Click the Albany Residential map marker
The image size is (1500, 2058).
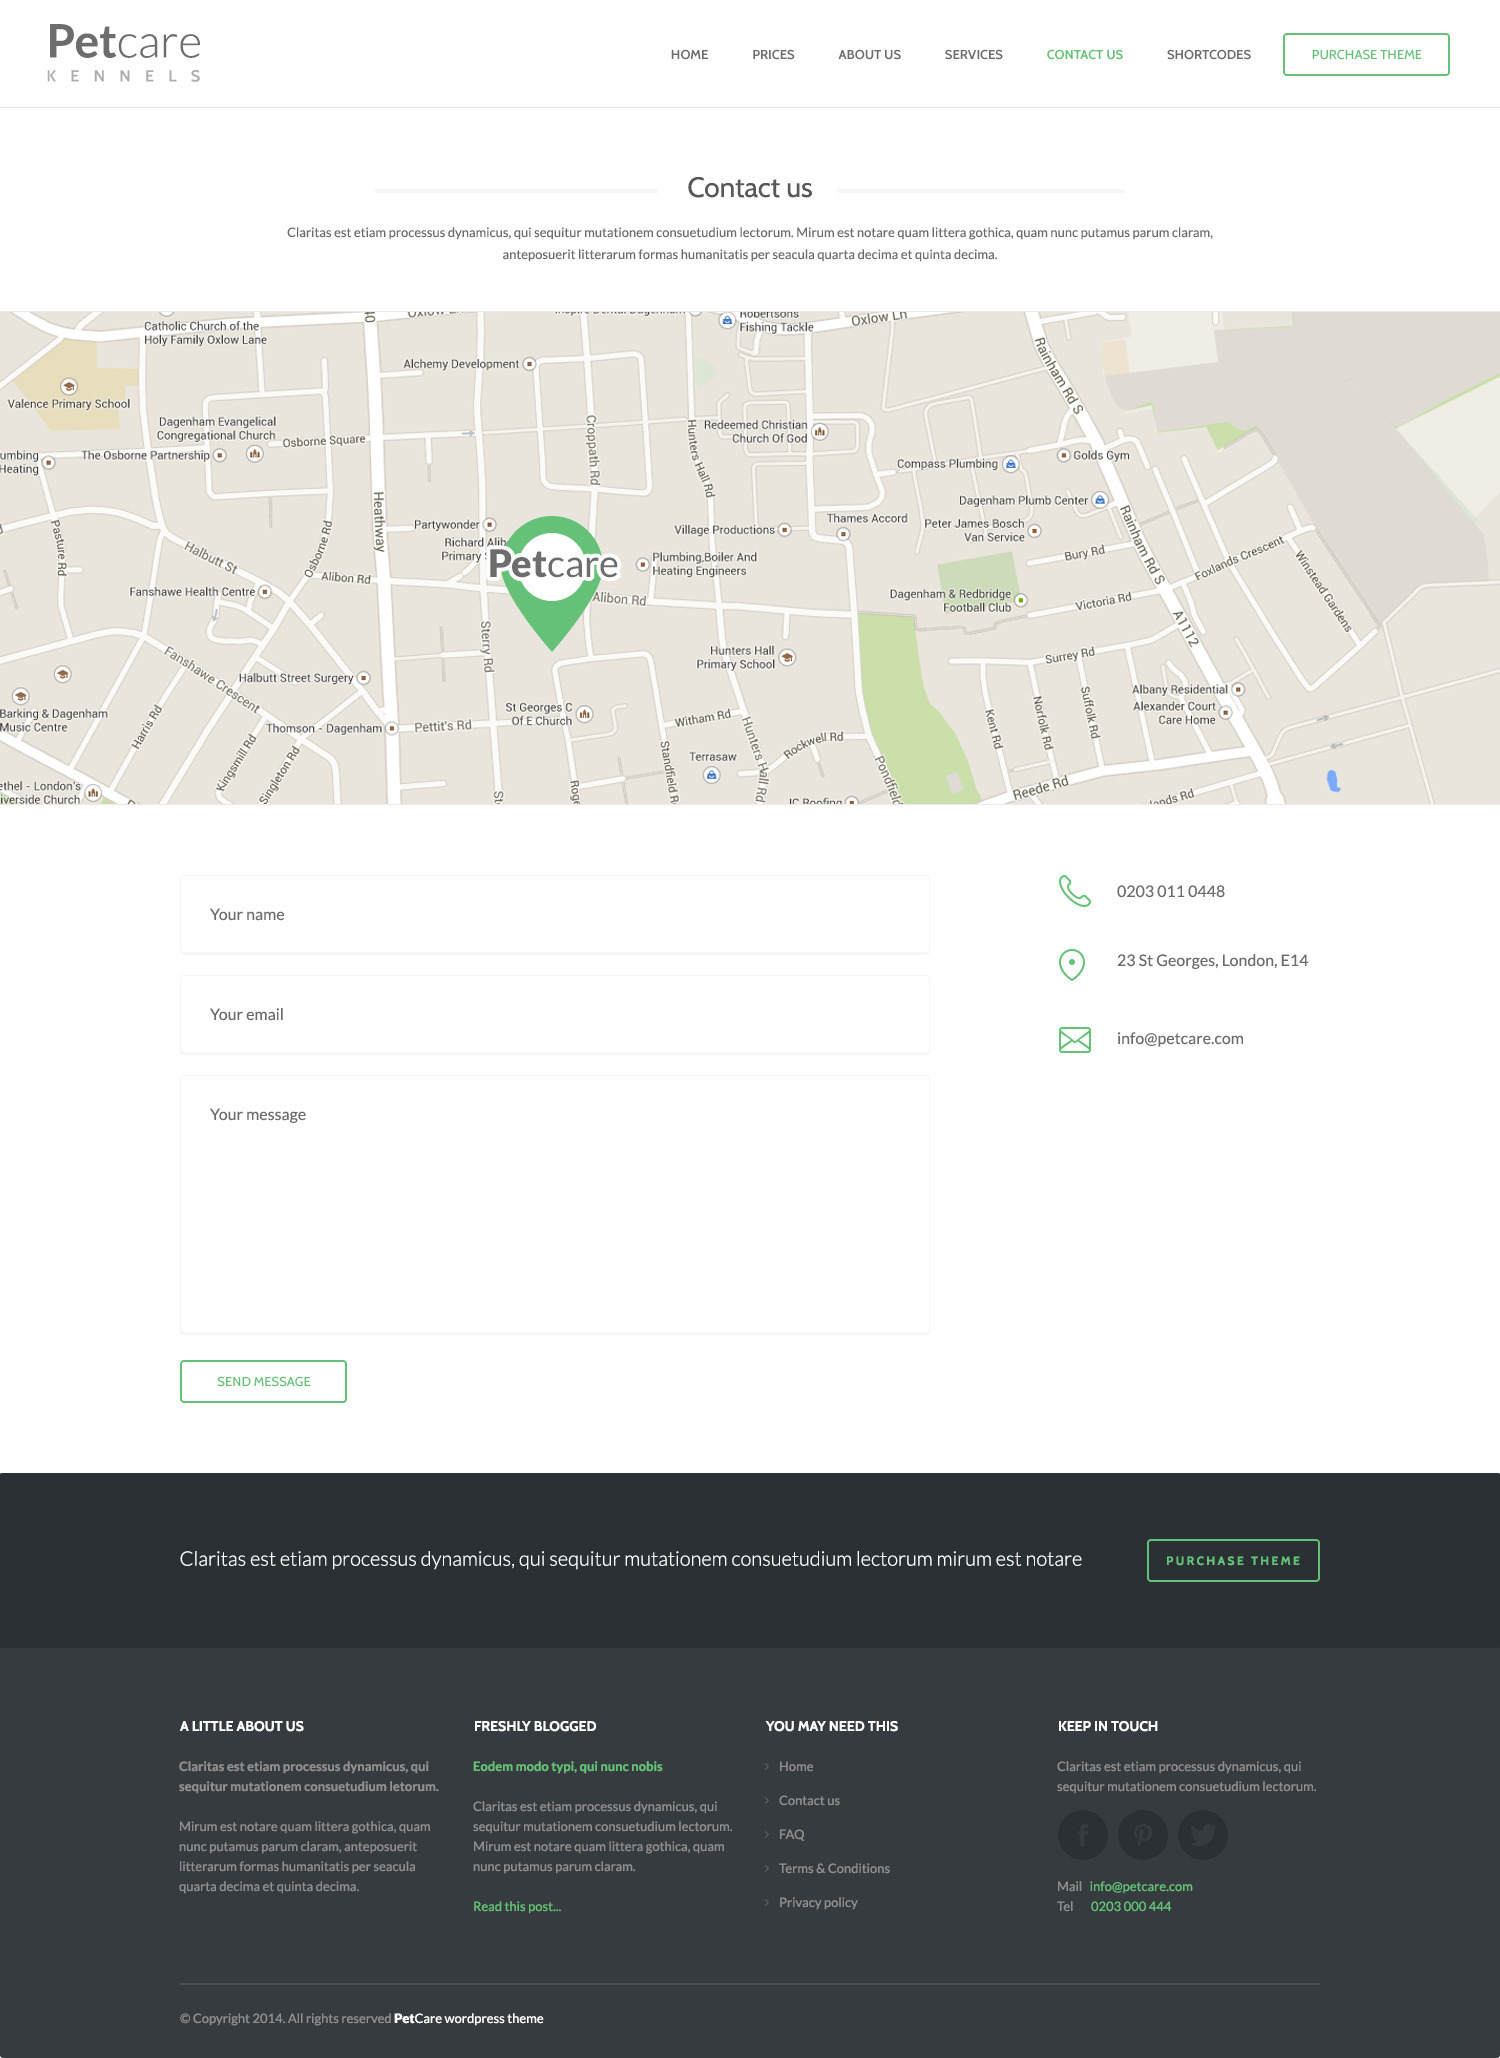click(x=1239, y=689)
